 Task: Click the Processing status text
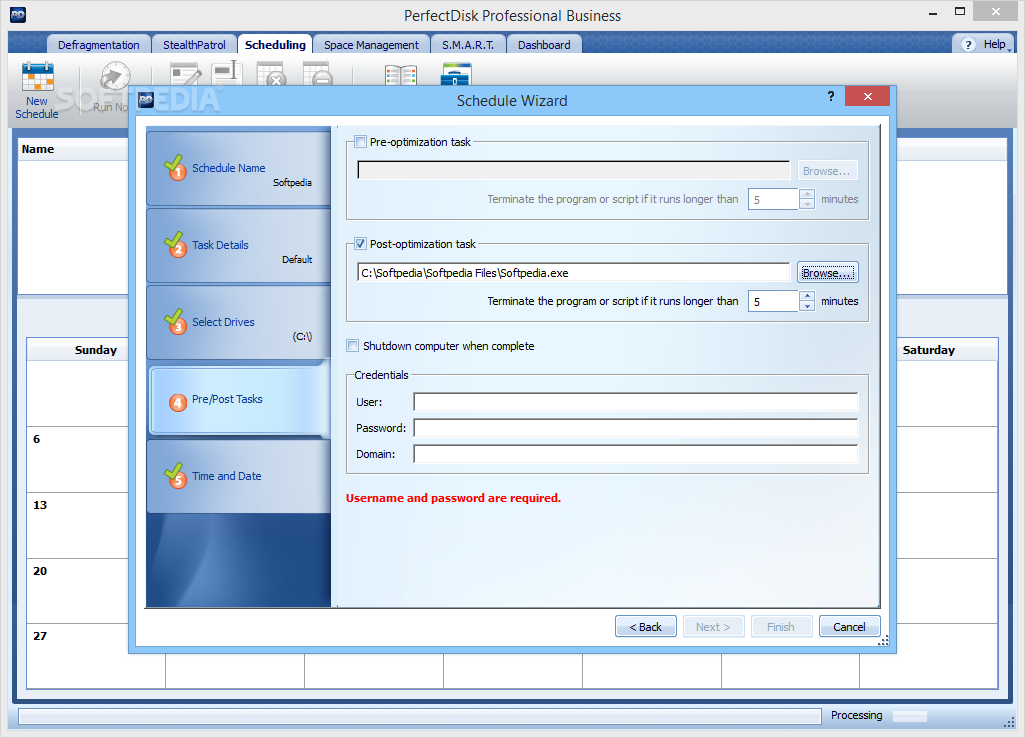tap(856, 715)
